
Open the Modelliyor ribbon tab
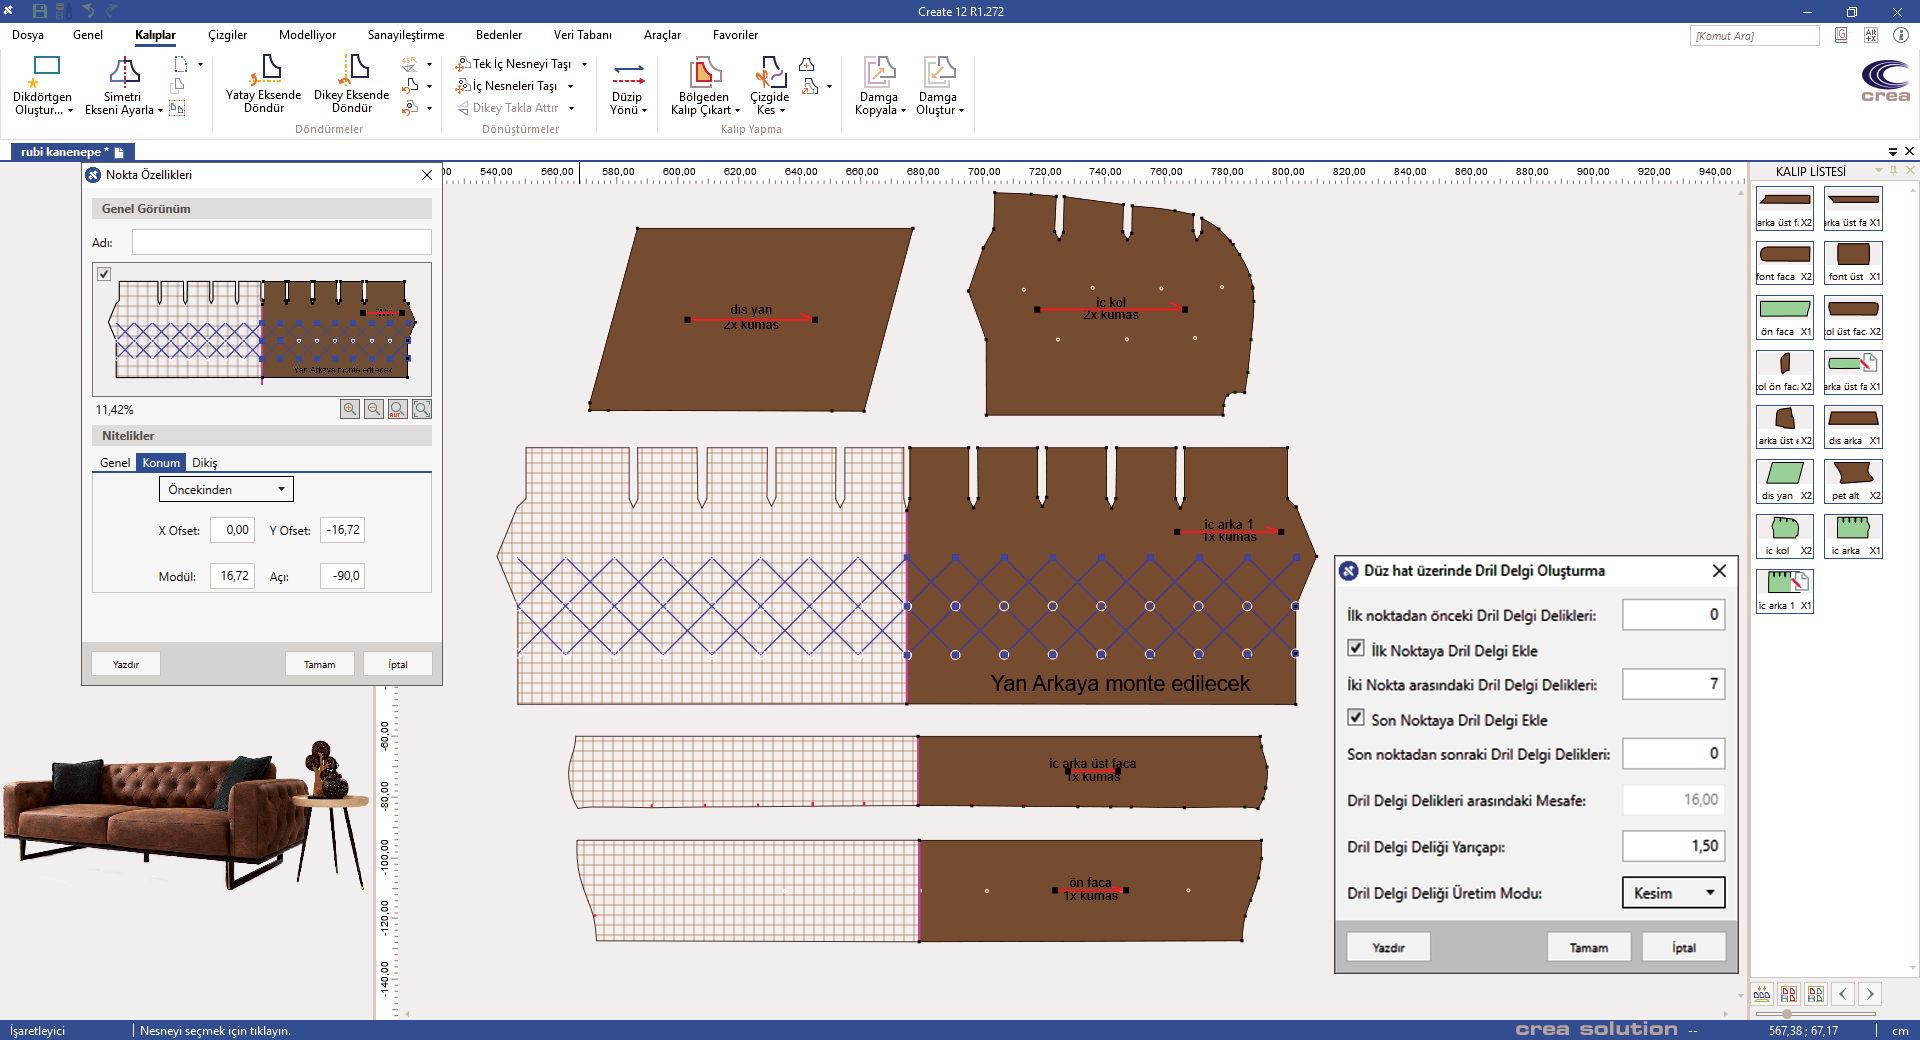click(x=307, y=35)
